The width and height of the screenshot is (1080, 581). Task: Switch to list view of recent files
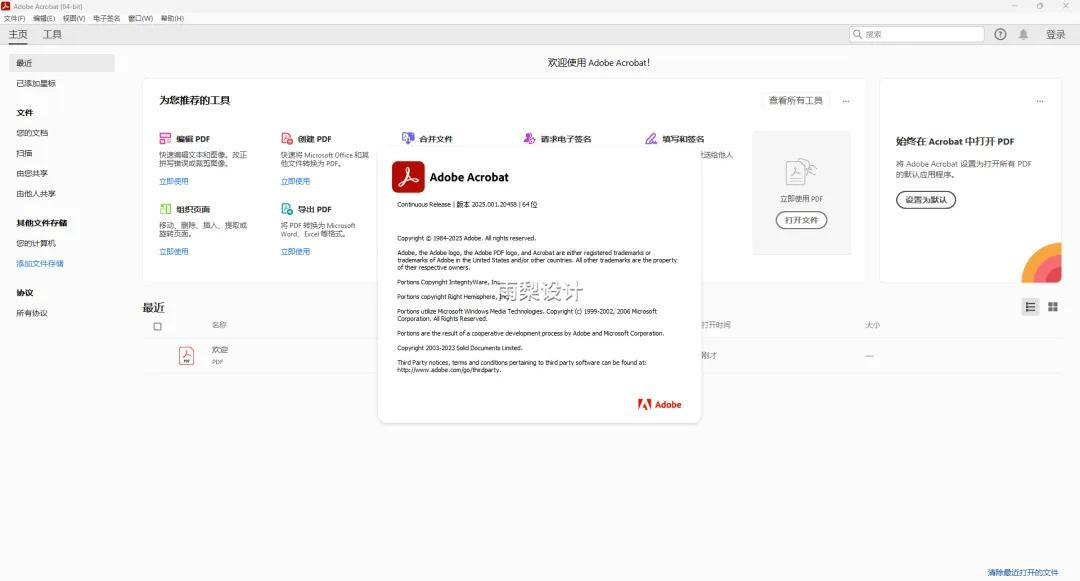1030,307
